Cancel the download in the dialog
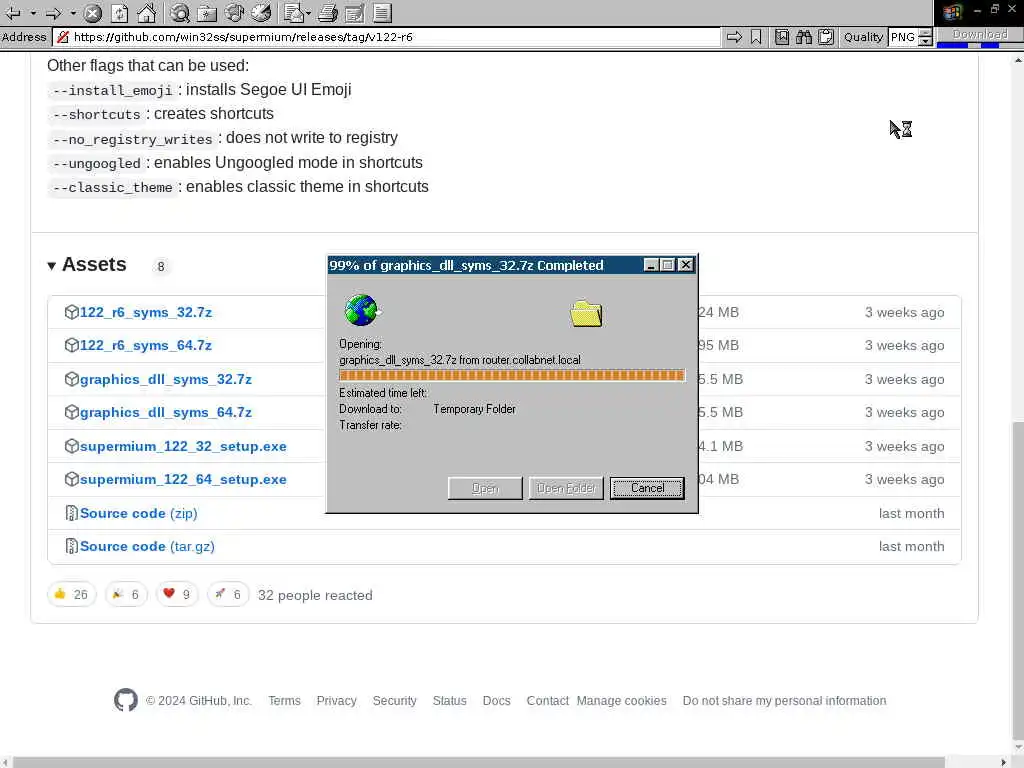 click(647, 488)
